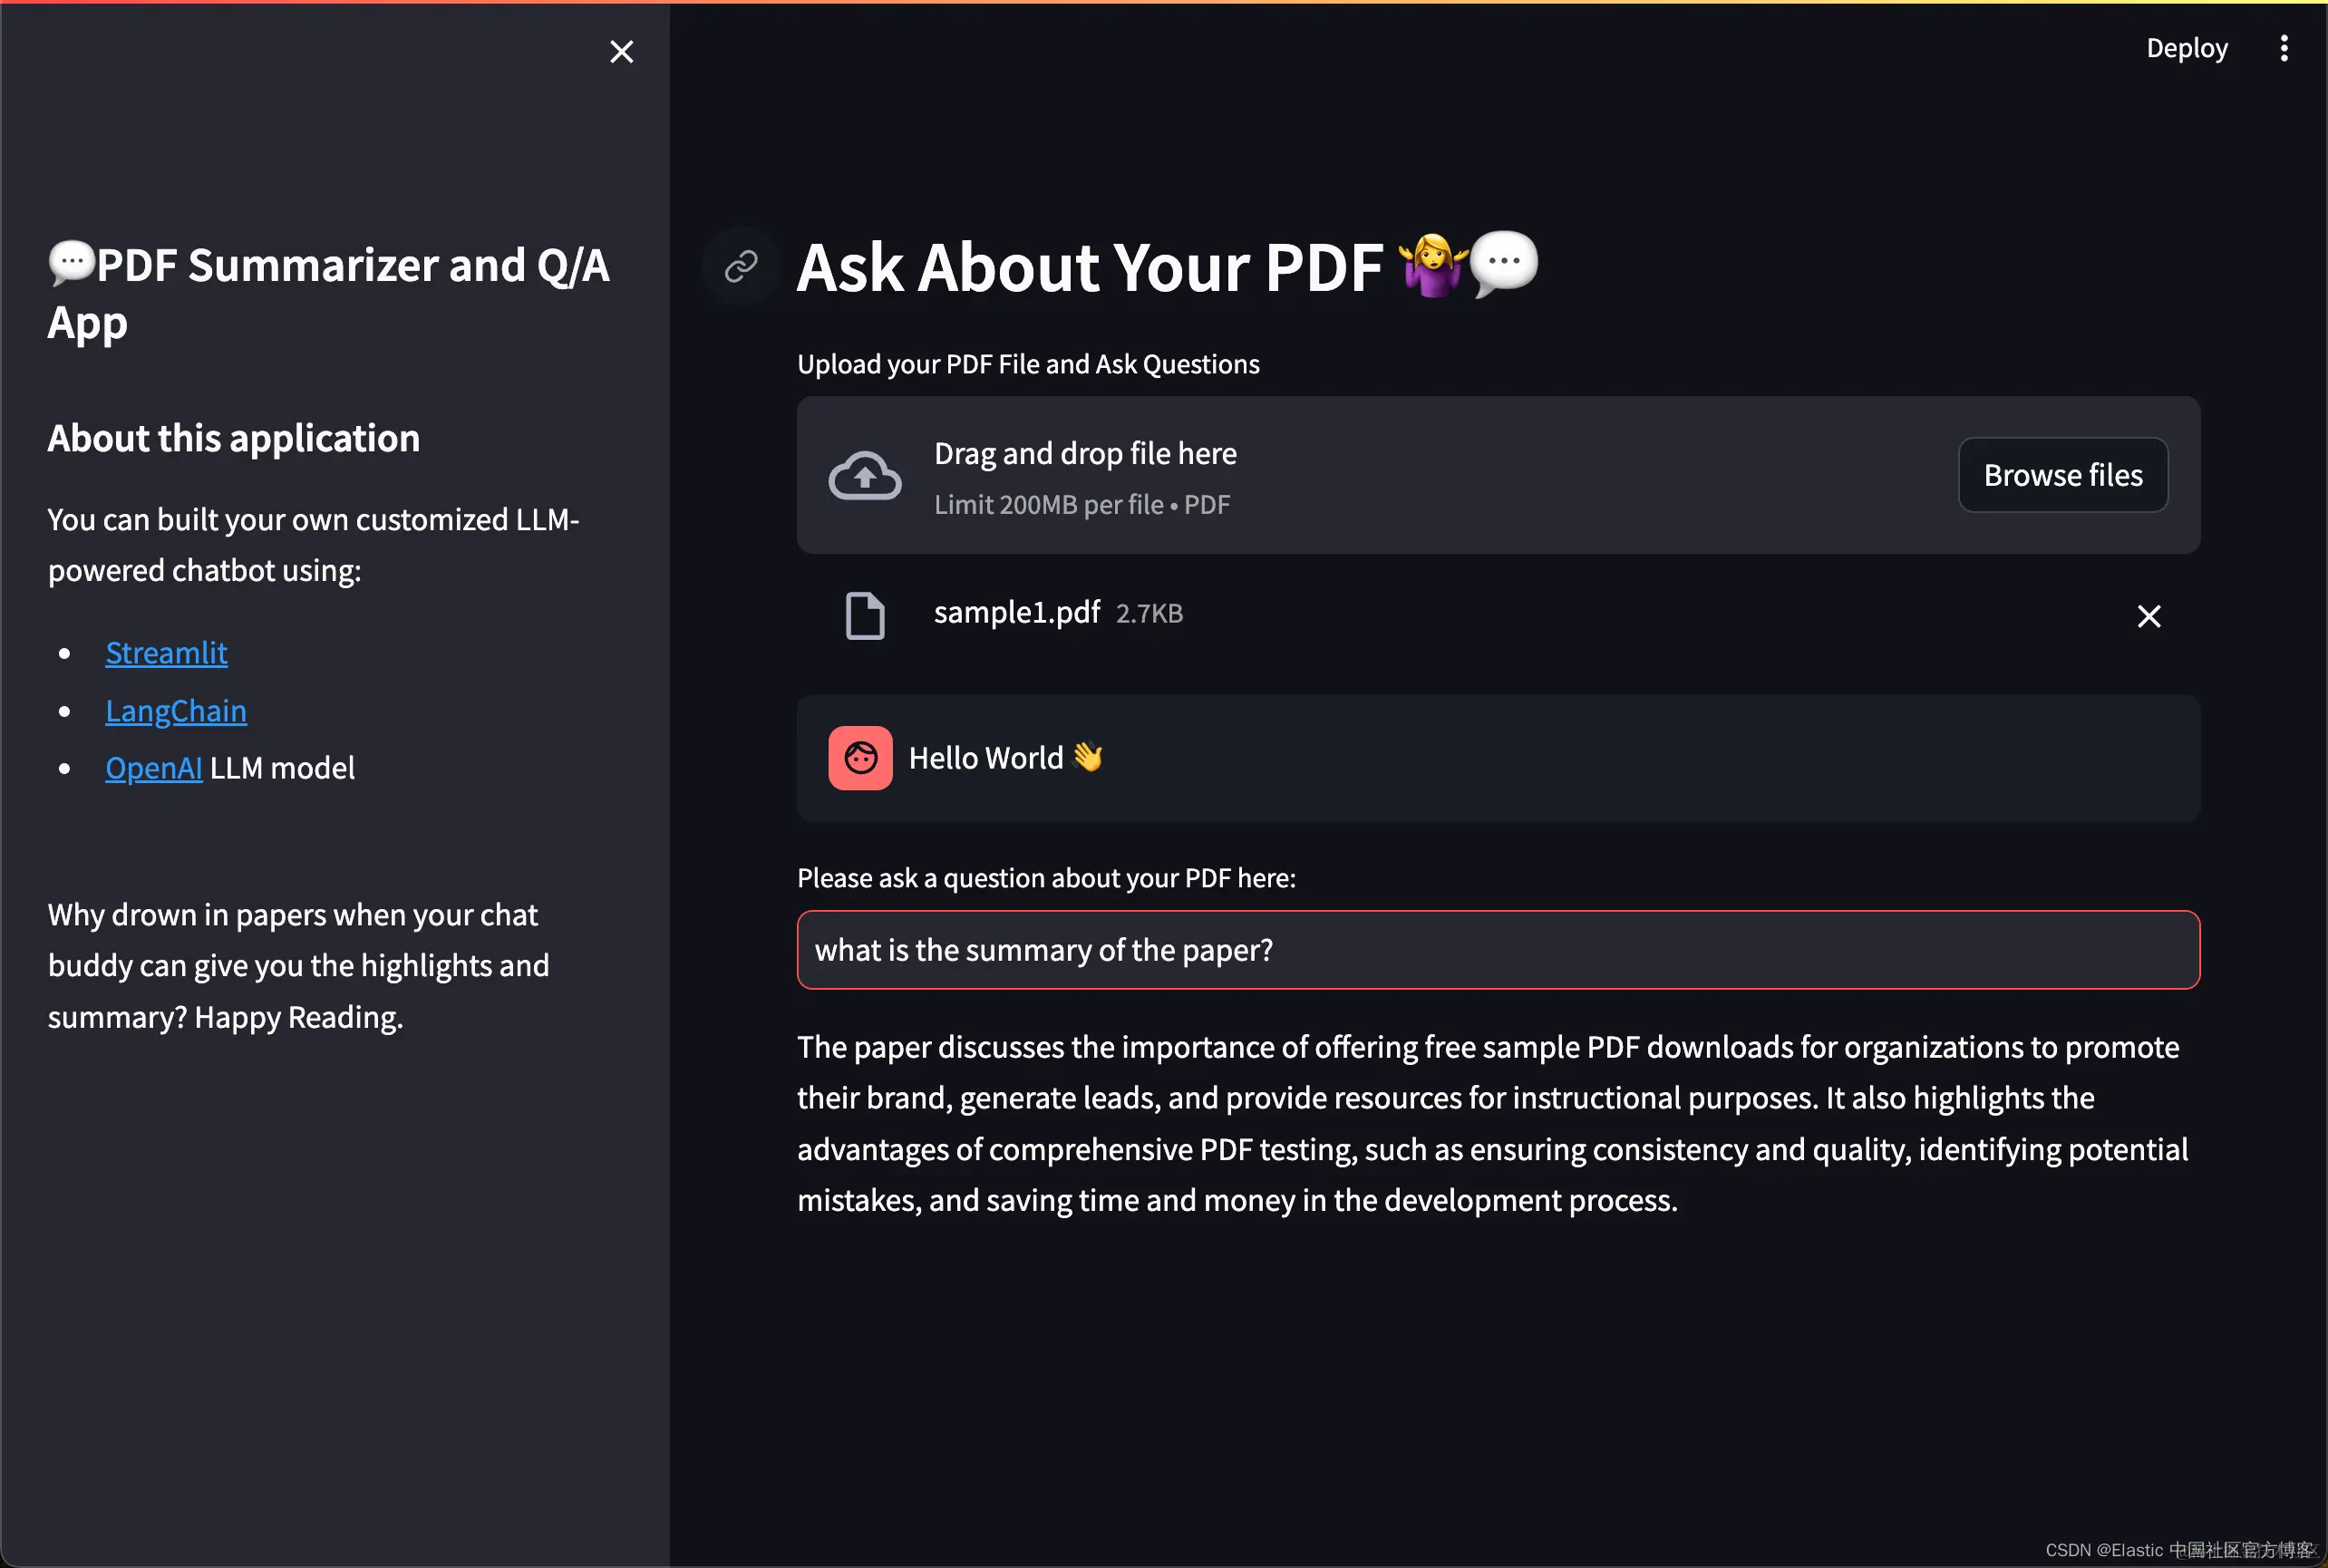The width and height of the screenshot is (2328, 1568).
Task: Open the OpenAI link
Action: click(153, 768)
